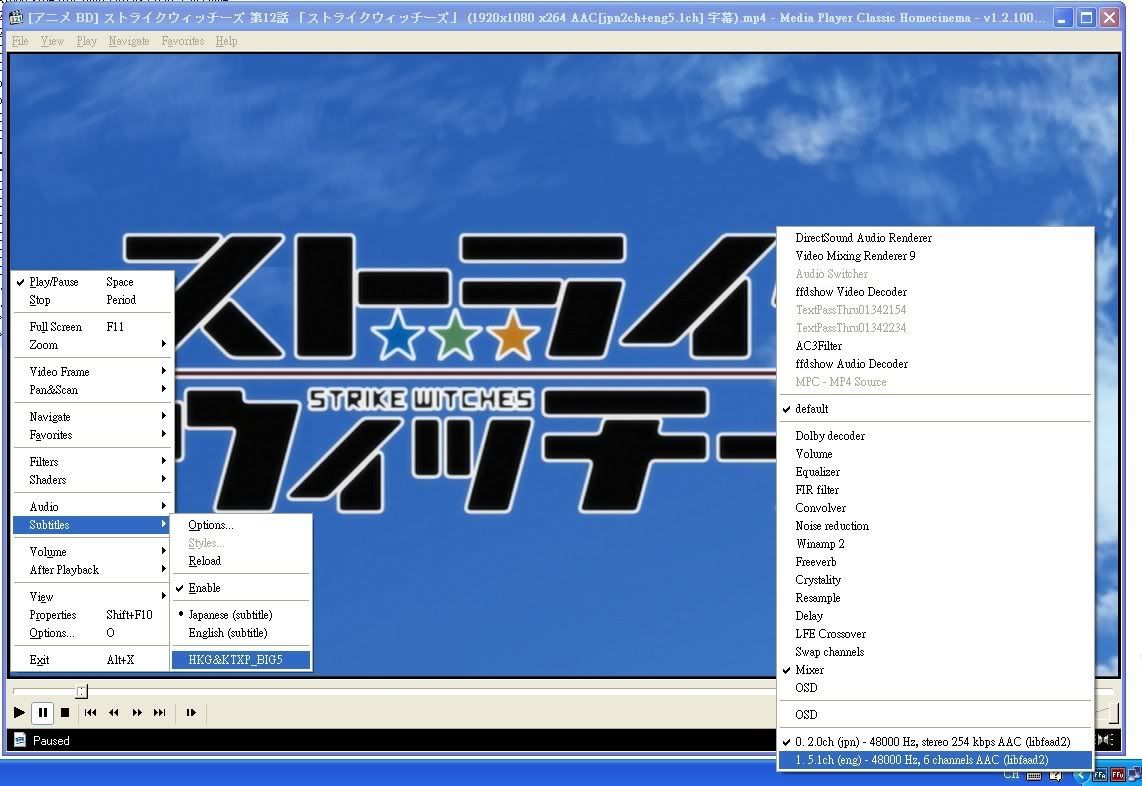Screen dimensions: 1142x786
Task: Open the View menu in the menu bar
Action: tap(52, 41)
